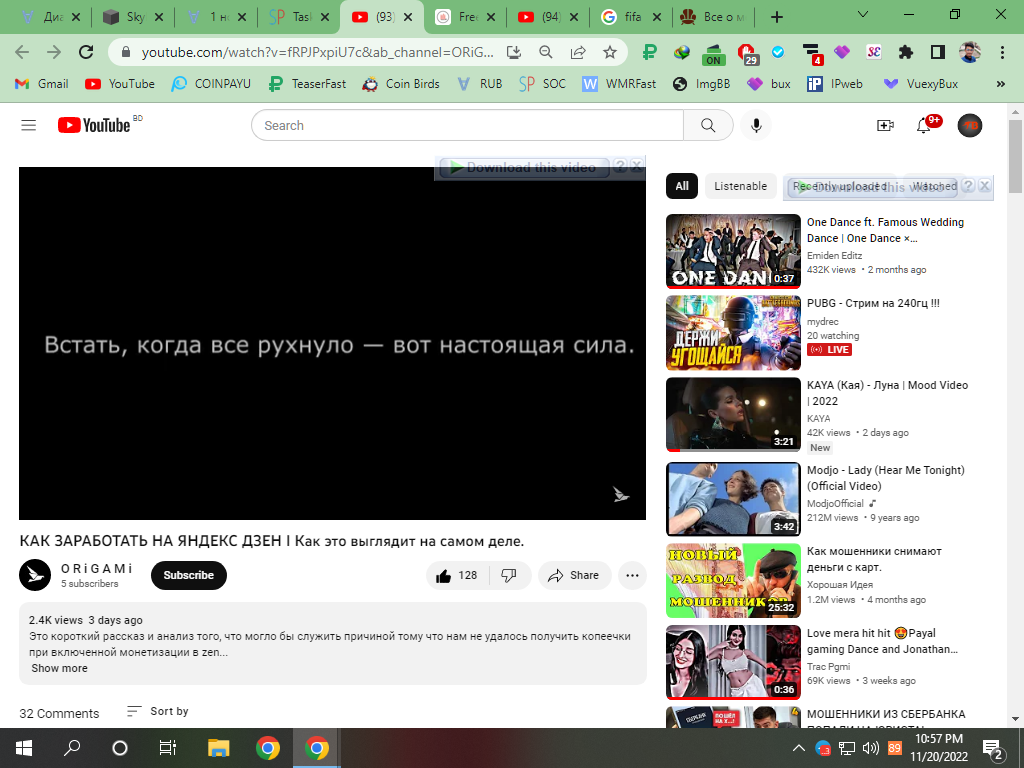Click the Share button
The height and width of the screenshot is (768, 1024).
point(574,575)
